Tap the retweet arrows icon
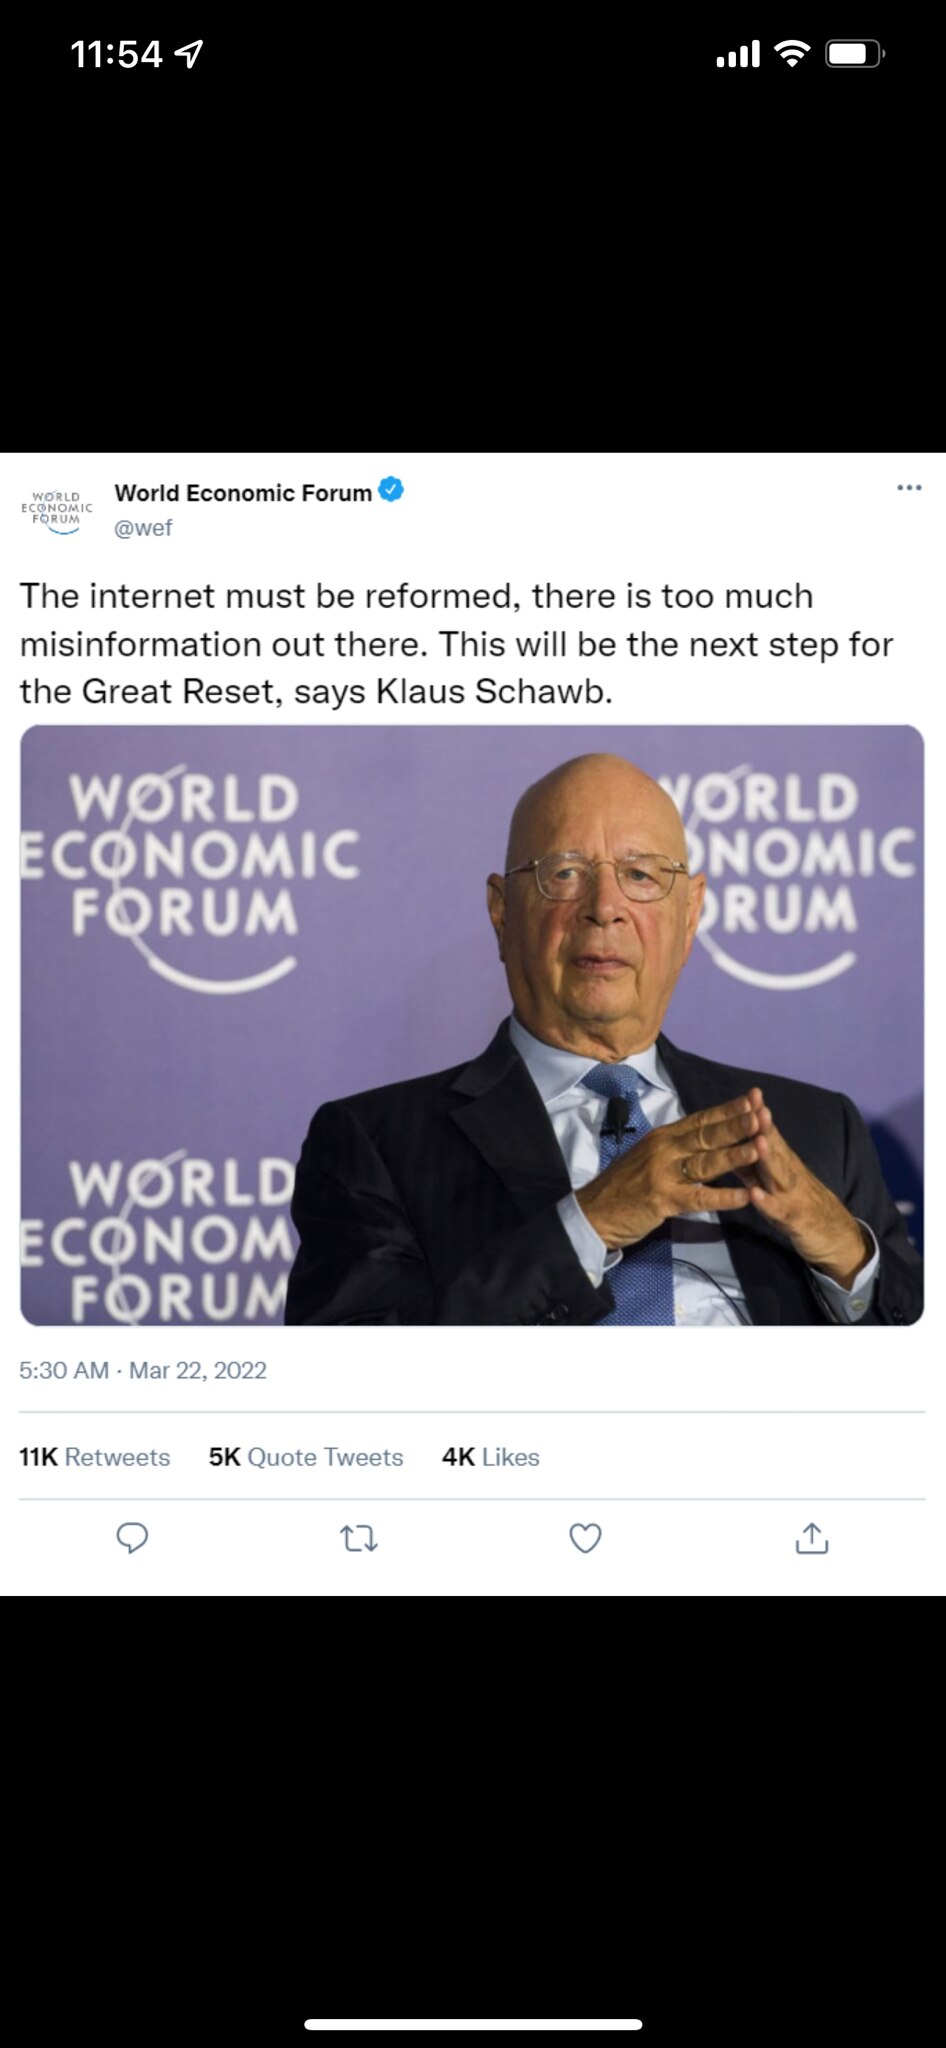 coord(359,1538)
